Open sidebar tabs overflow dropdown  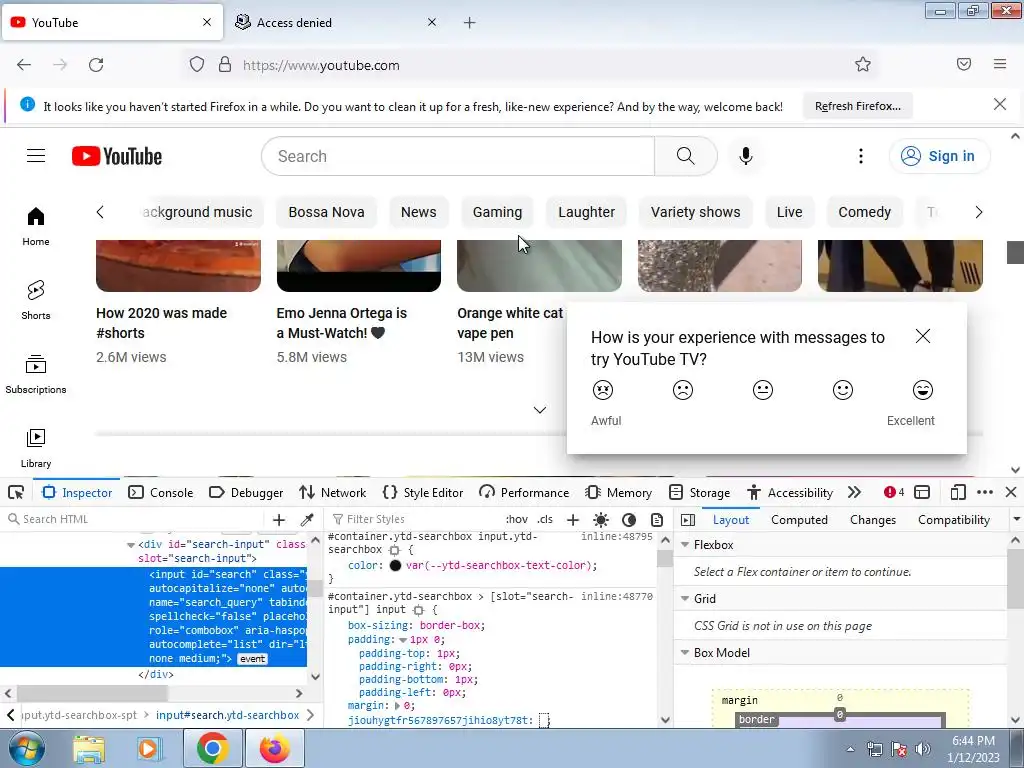(1016, 520)
